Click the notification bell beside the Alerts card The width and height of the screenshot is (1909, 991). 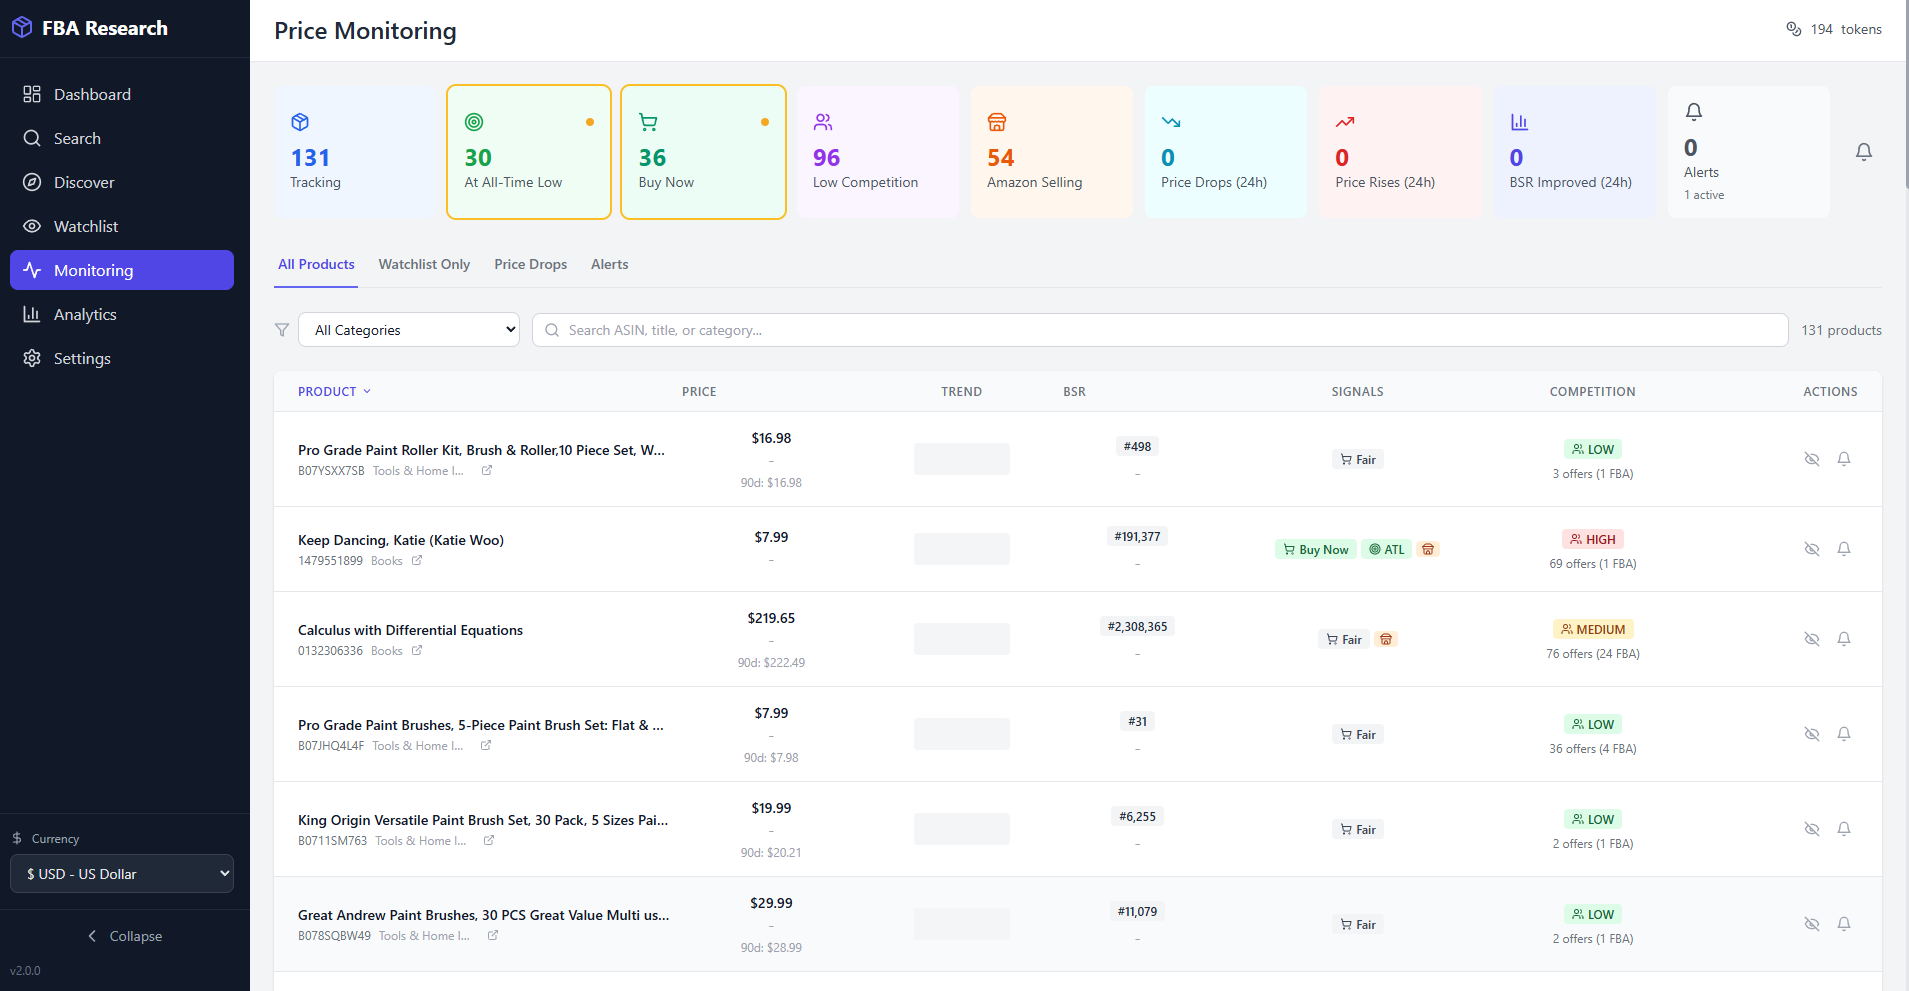point(1863,152)
